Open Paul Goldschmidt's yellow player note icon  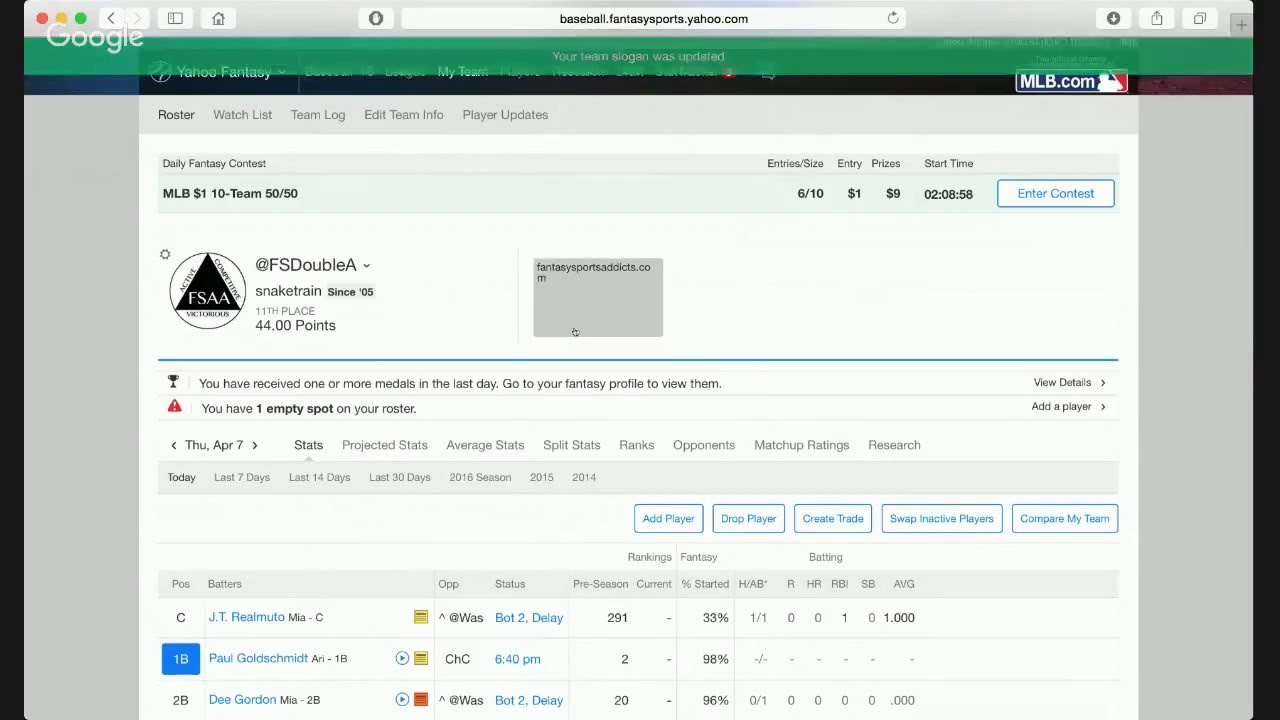coord(421,658)
